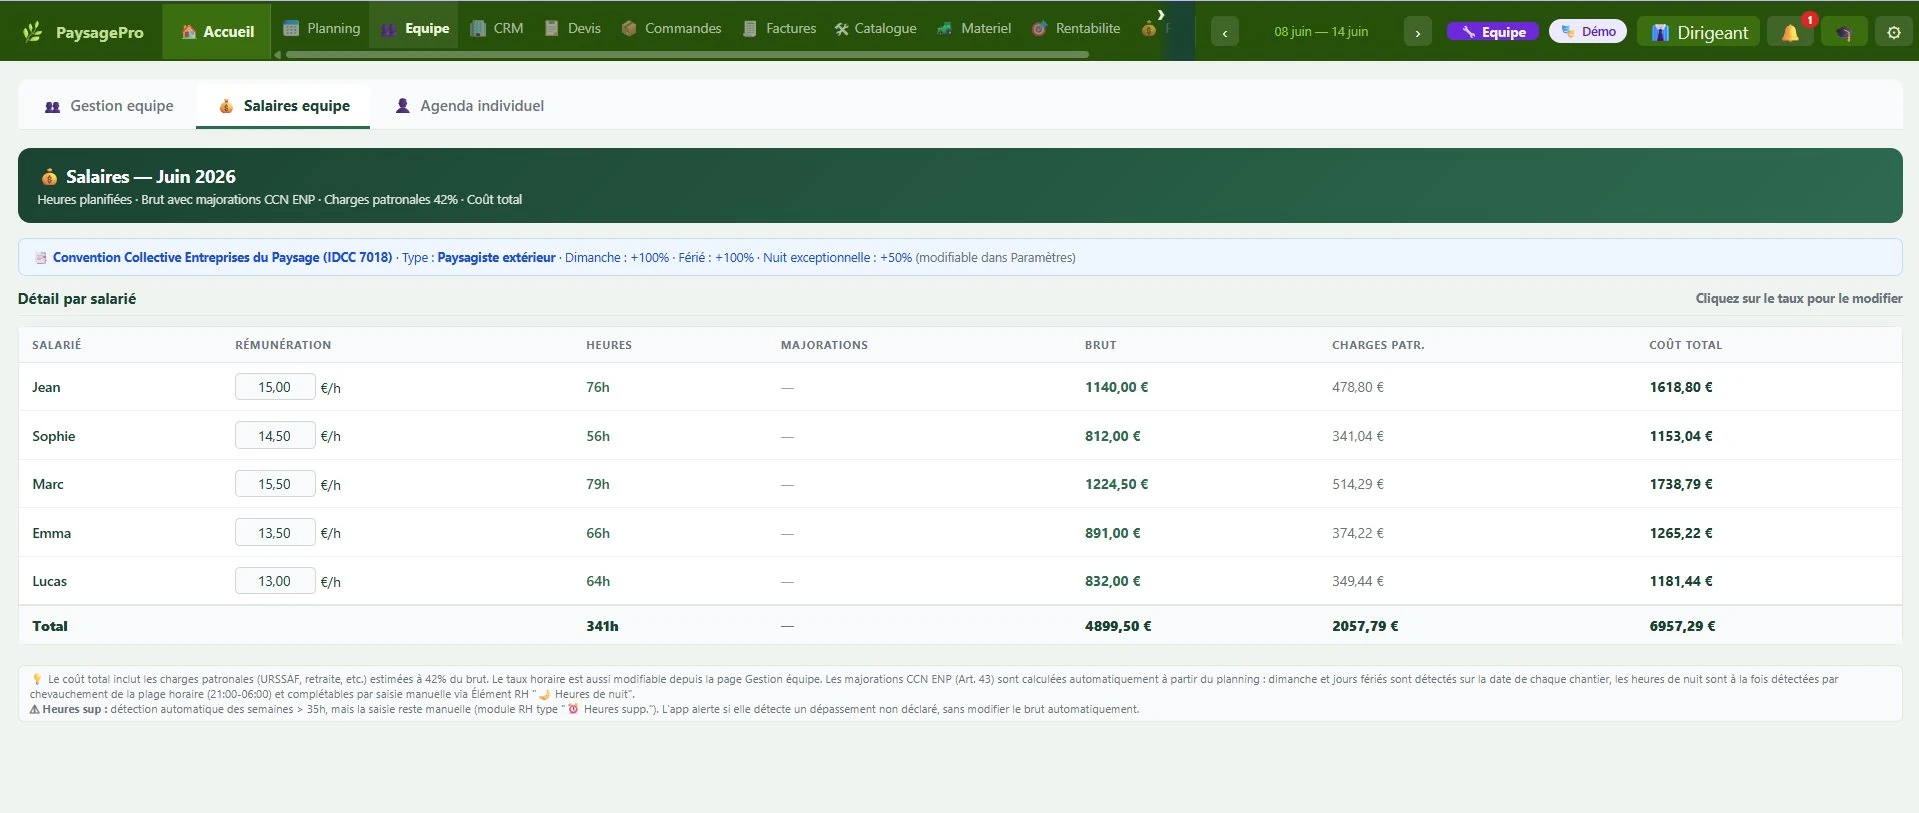
Task: Click the total hours value 341h
Action: [x=602, y=626]
